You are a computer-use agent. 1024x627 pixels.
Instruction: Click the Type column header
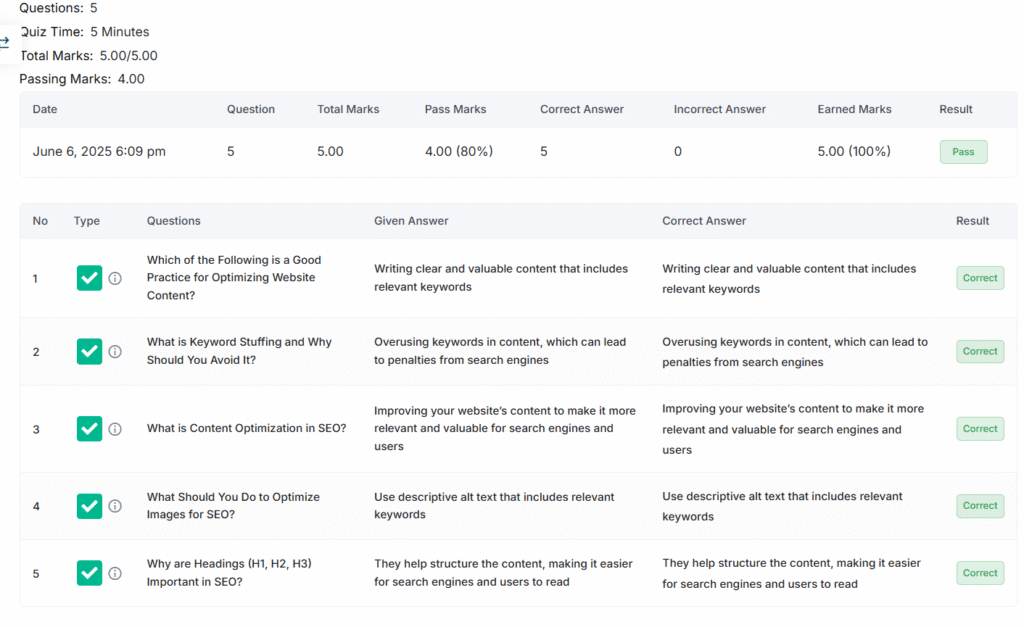(x=87, y=221)
